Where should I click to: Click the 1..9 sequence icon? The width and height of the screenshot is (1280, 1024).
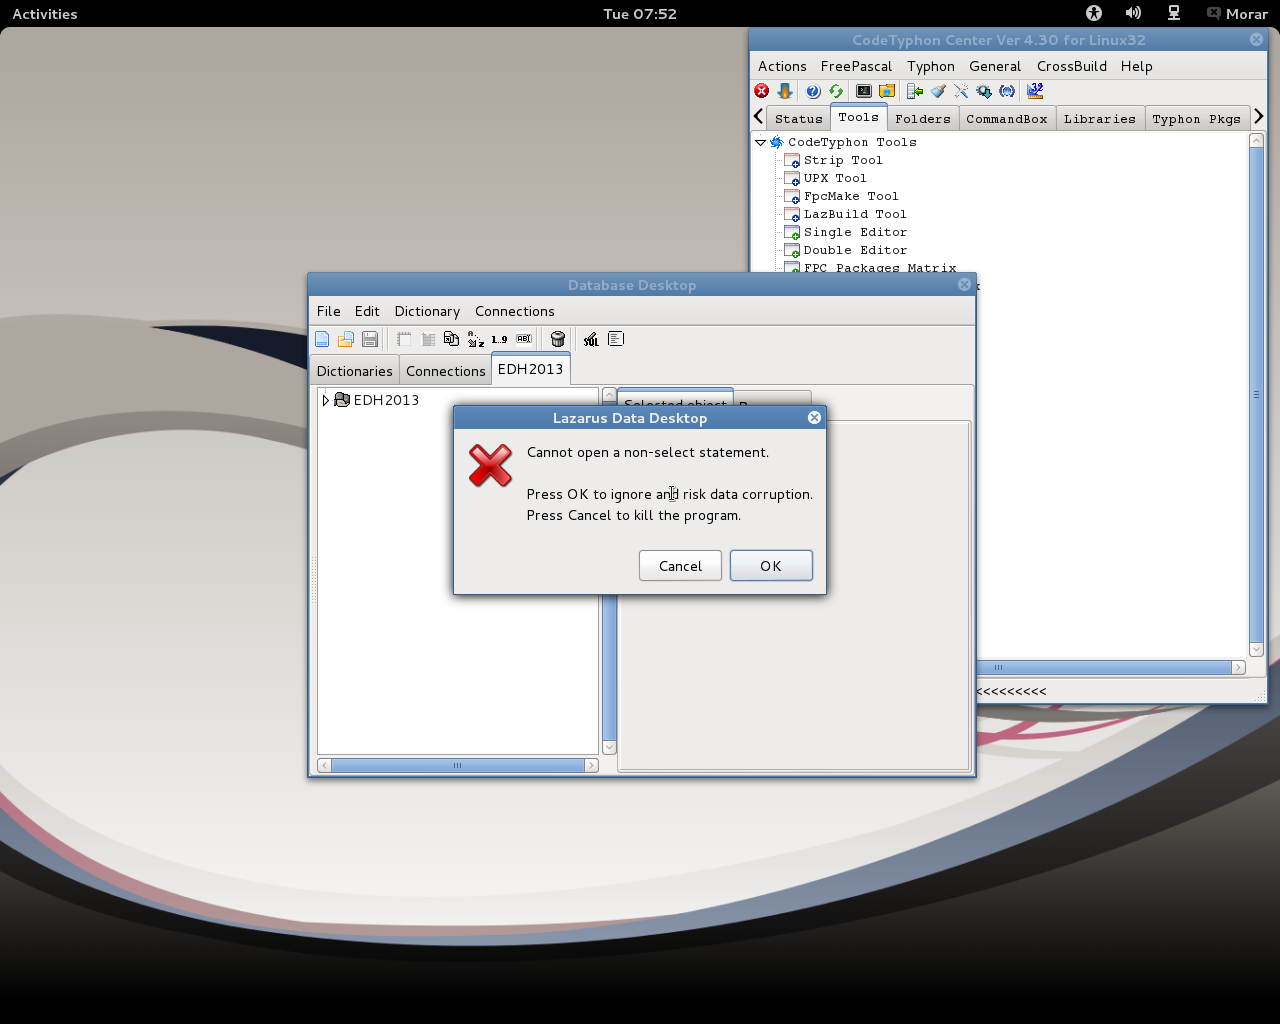499,339
